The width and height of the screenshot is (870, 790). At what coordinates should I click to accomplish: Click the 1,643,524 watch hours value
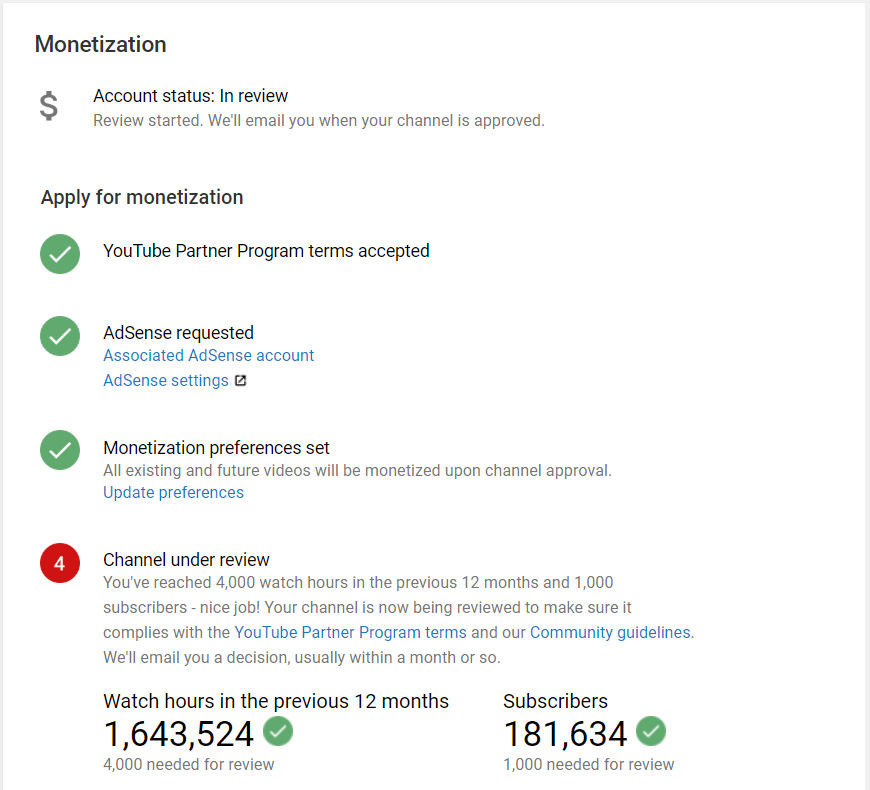point(179,734)
